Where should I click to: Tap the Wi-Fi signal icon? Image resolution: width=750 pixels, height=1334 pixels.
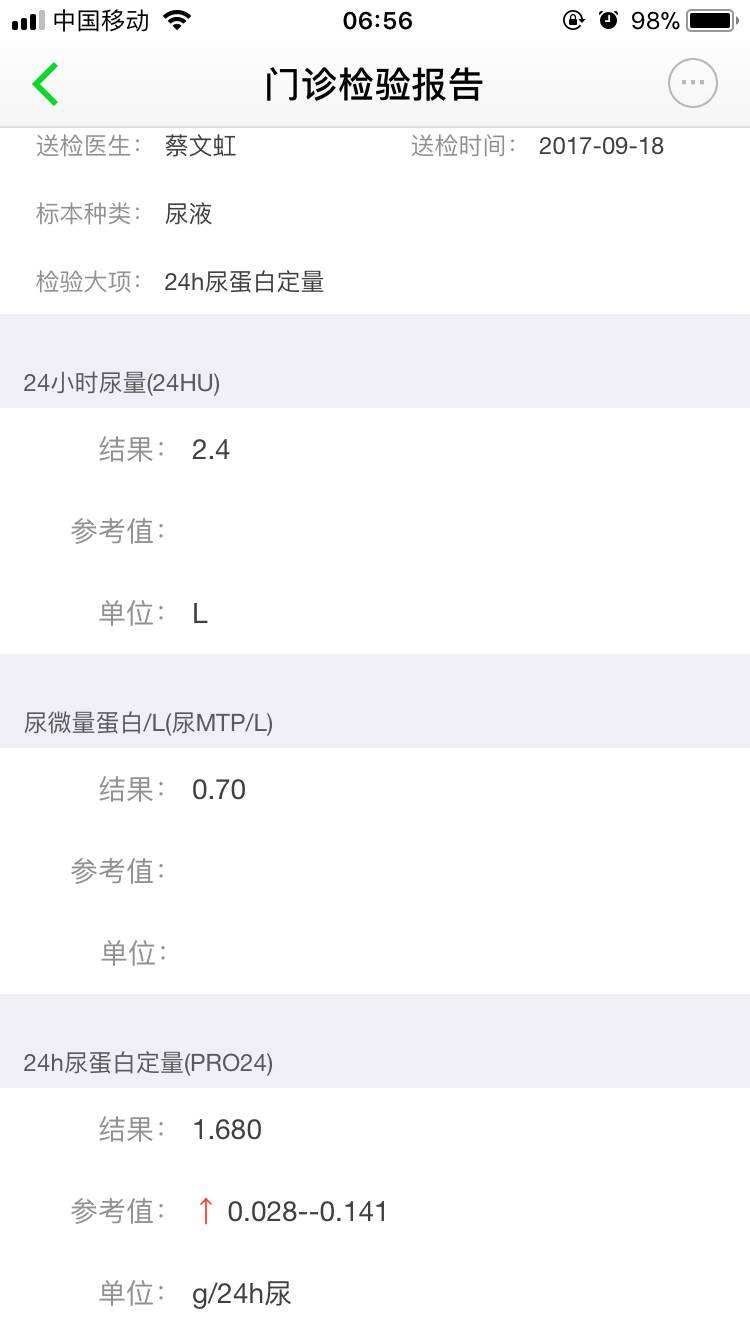point(177,20)
